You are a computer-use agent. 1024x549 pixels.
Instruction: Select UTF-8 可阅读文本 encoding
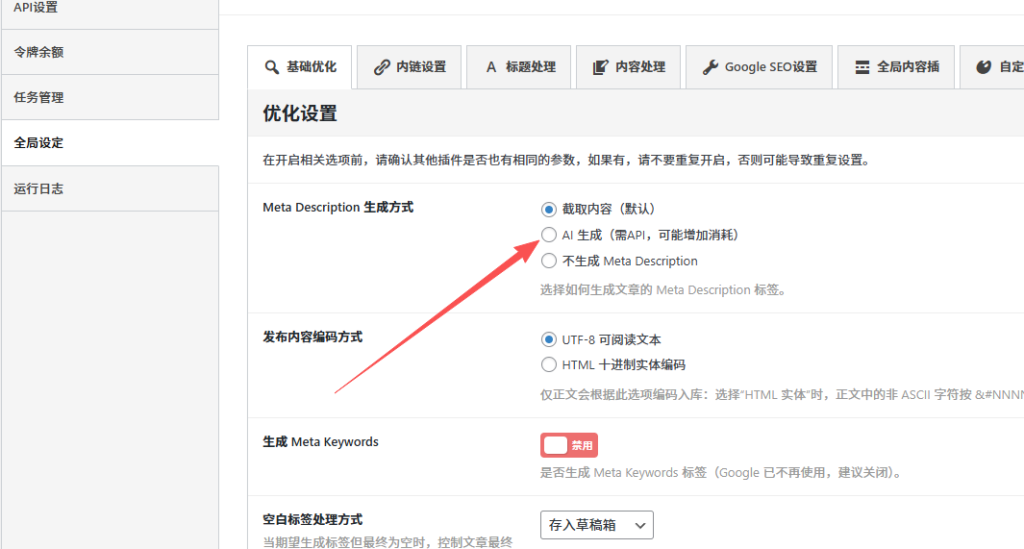548,340
